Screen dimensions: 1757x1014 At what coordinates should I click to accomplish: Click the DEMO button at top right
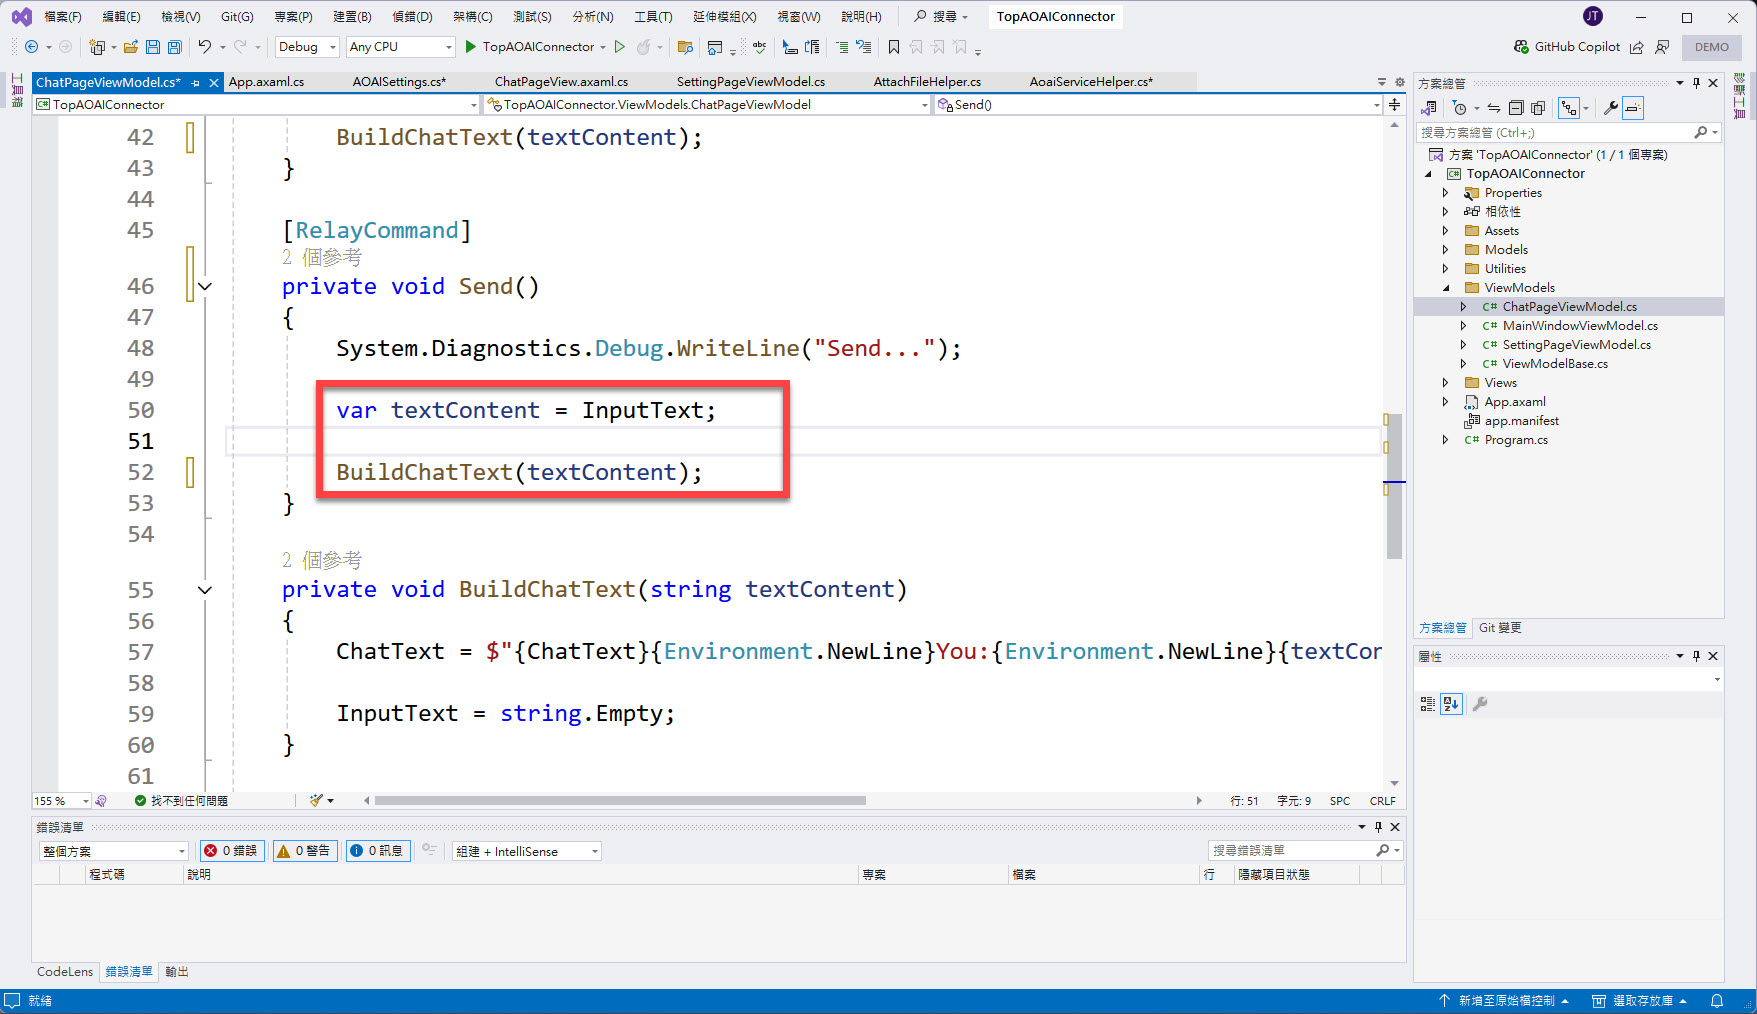click(x=1712, y=47)
